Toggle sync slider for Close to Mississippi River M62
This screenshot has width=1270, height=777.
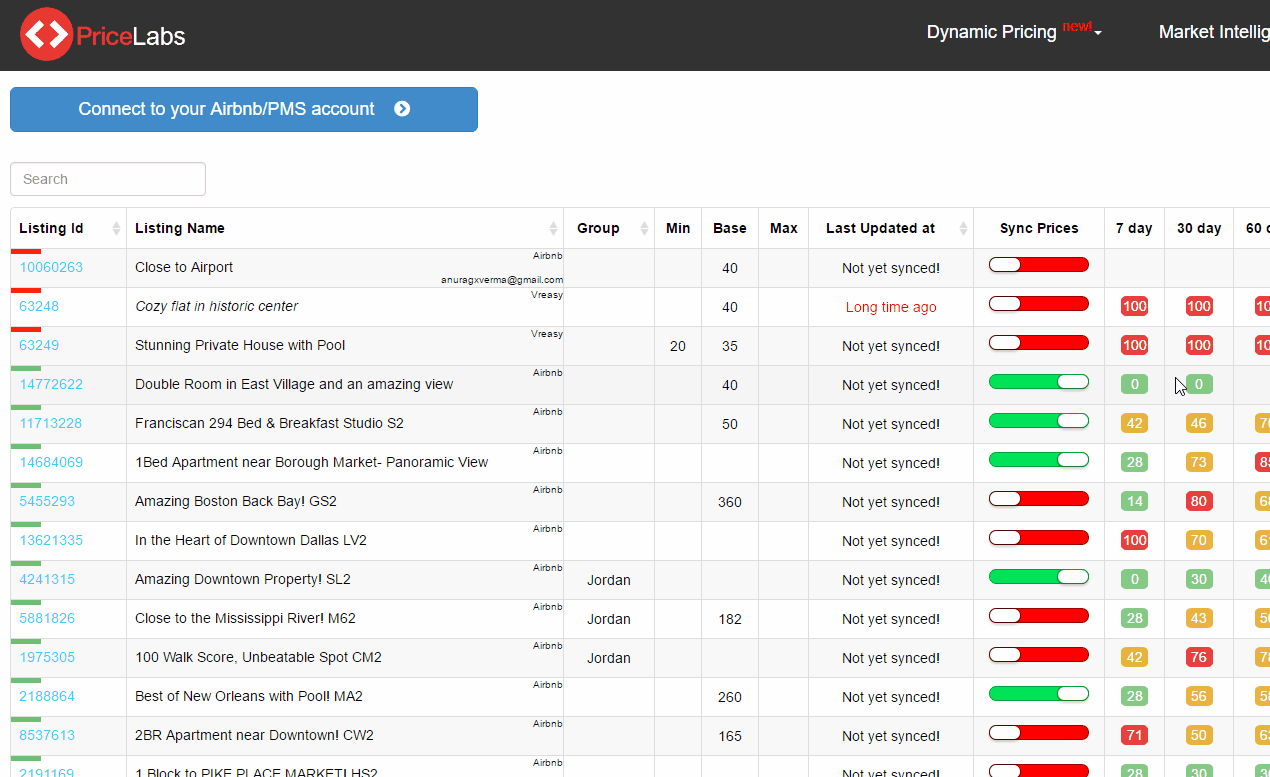pyautogui.click(x=1038, y=616)
